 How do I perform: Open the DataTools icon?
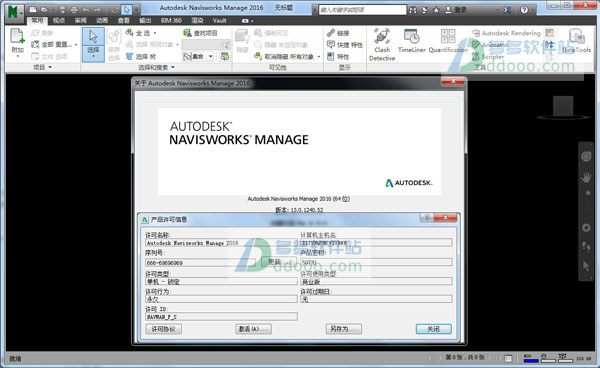point(576,41)
